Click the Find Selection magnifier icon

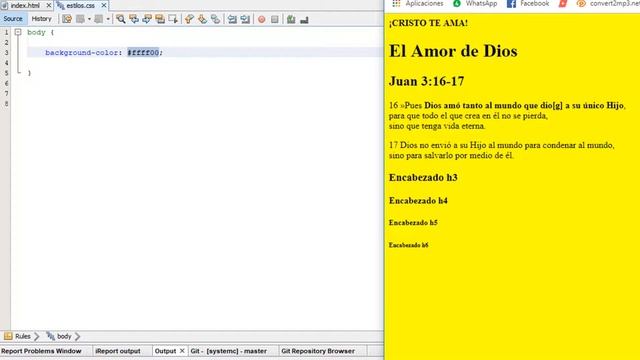pyautogui.click(x=120, y=19)
